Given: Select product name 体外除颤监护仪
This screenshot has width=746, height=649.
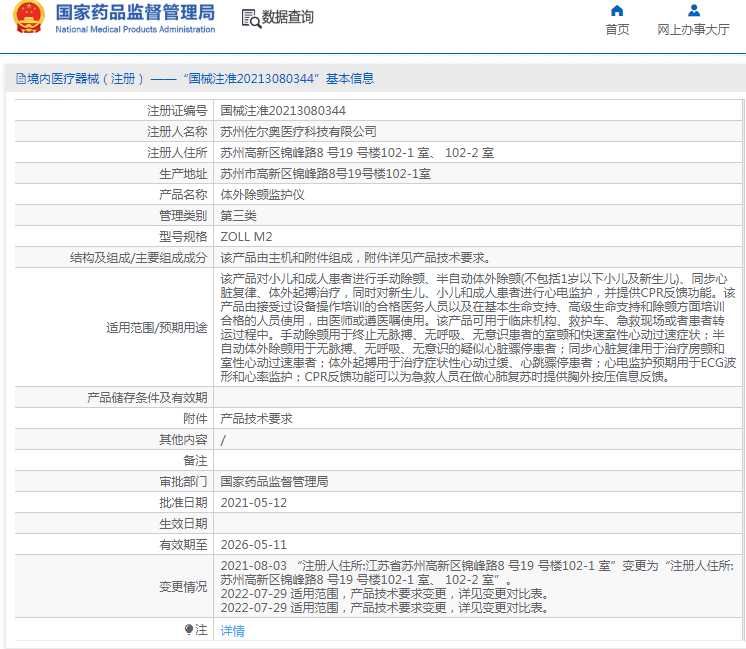Looking at the screenshot, I should [262, 195].
